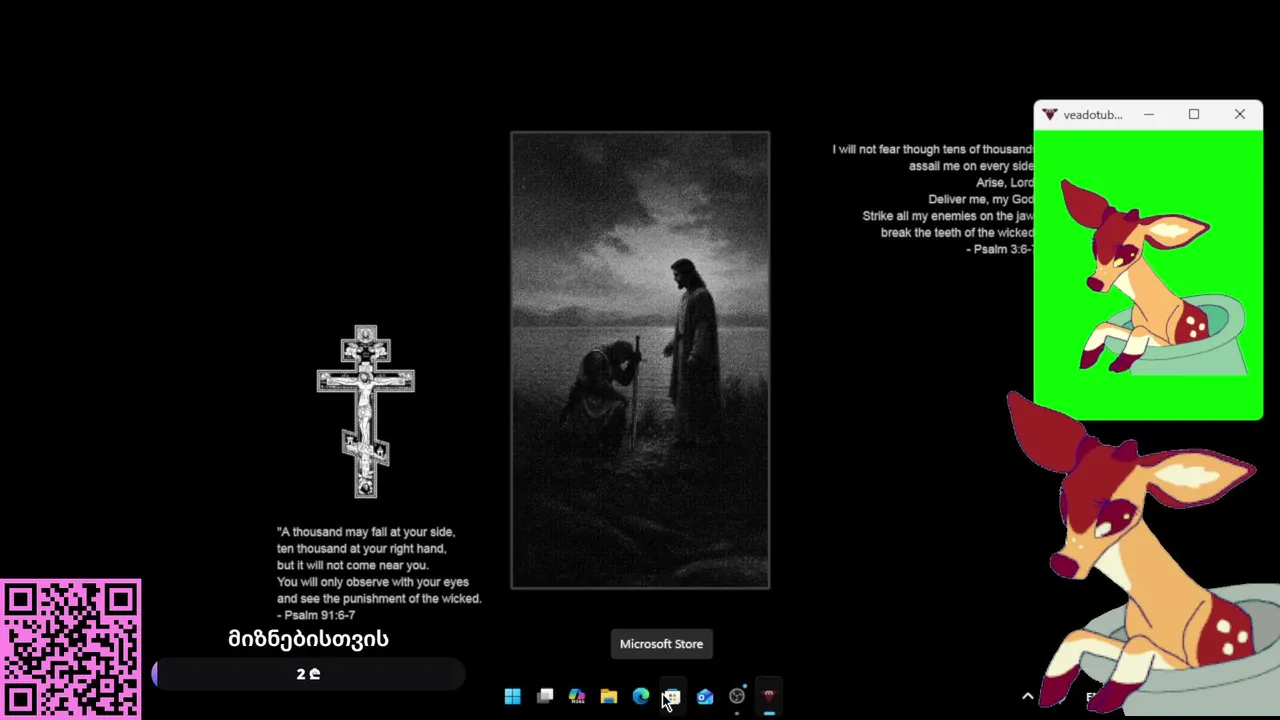Switch to OBS Studio on the taskbar
The image size is (1280, 720).
coord(737,696)
